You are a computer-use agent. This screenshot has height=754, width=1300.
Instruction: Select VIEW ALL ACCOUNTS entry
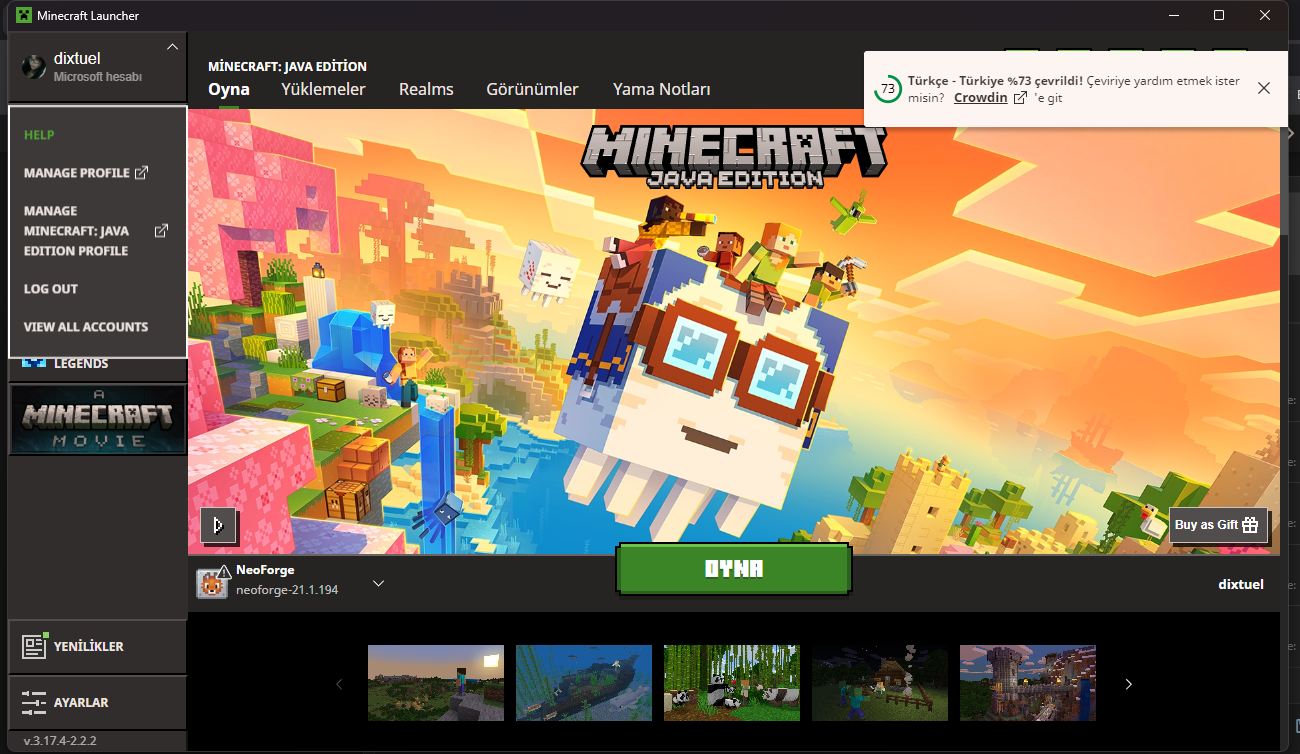click(86, 327)
